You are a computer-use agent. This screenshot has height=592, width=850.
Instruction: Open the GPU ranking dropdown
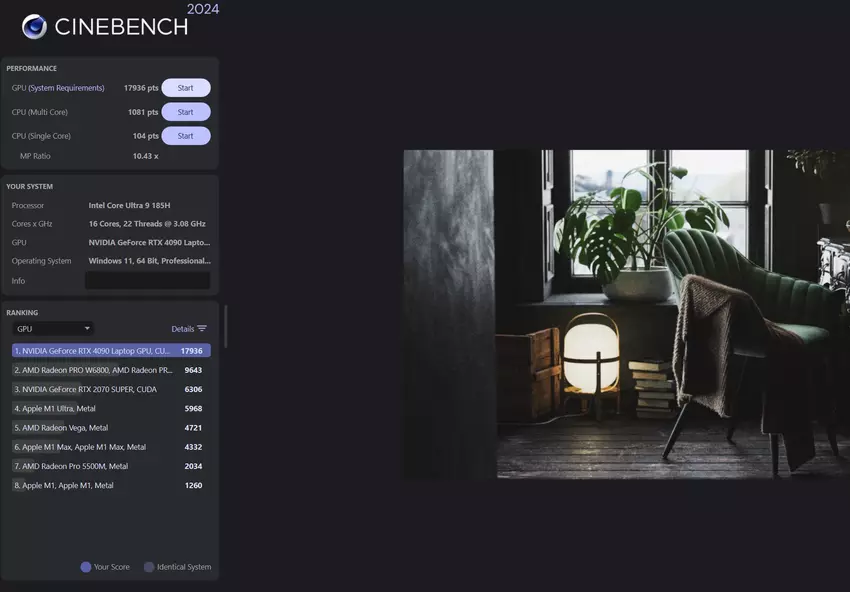tap(53, 328)
